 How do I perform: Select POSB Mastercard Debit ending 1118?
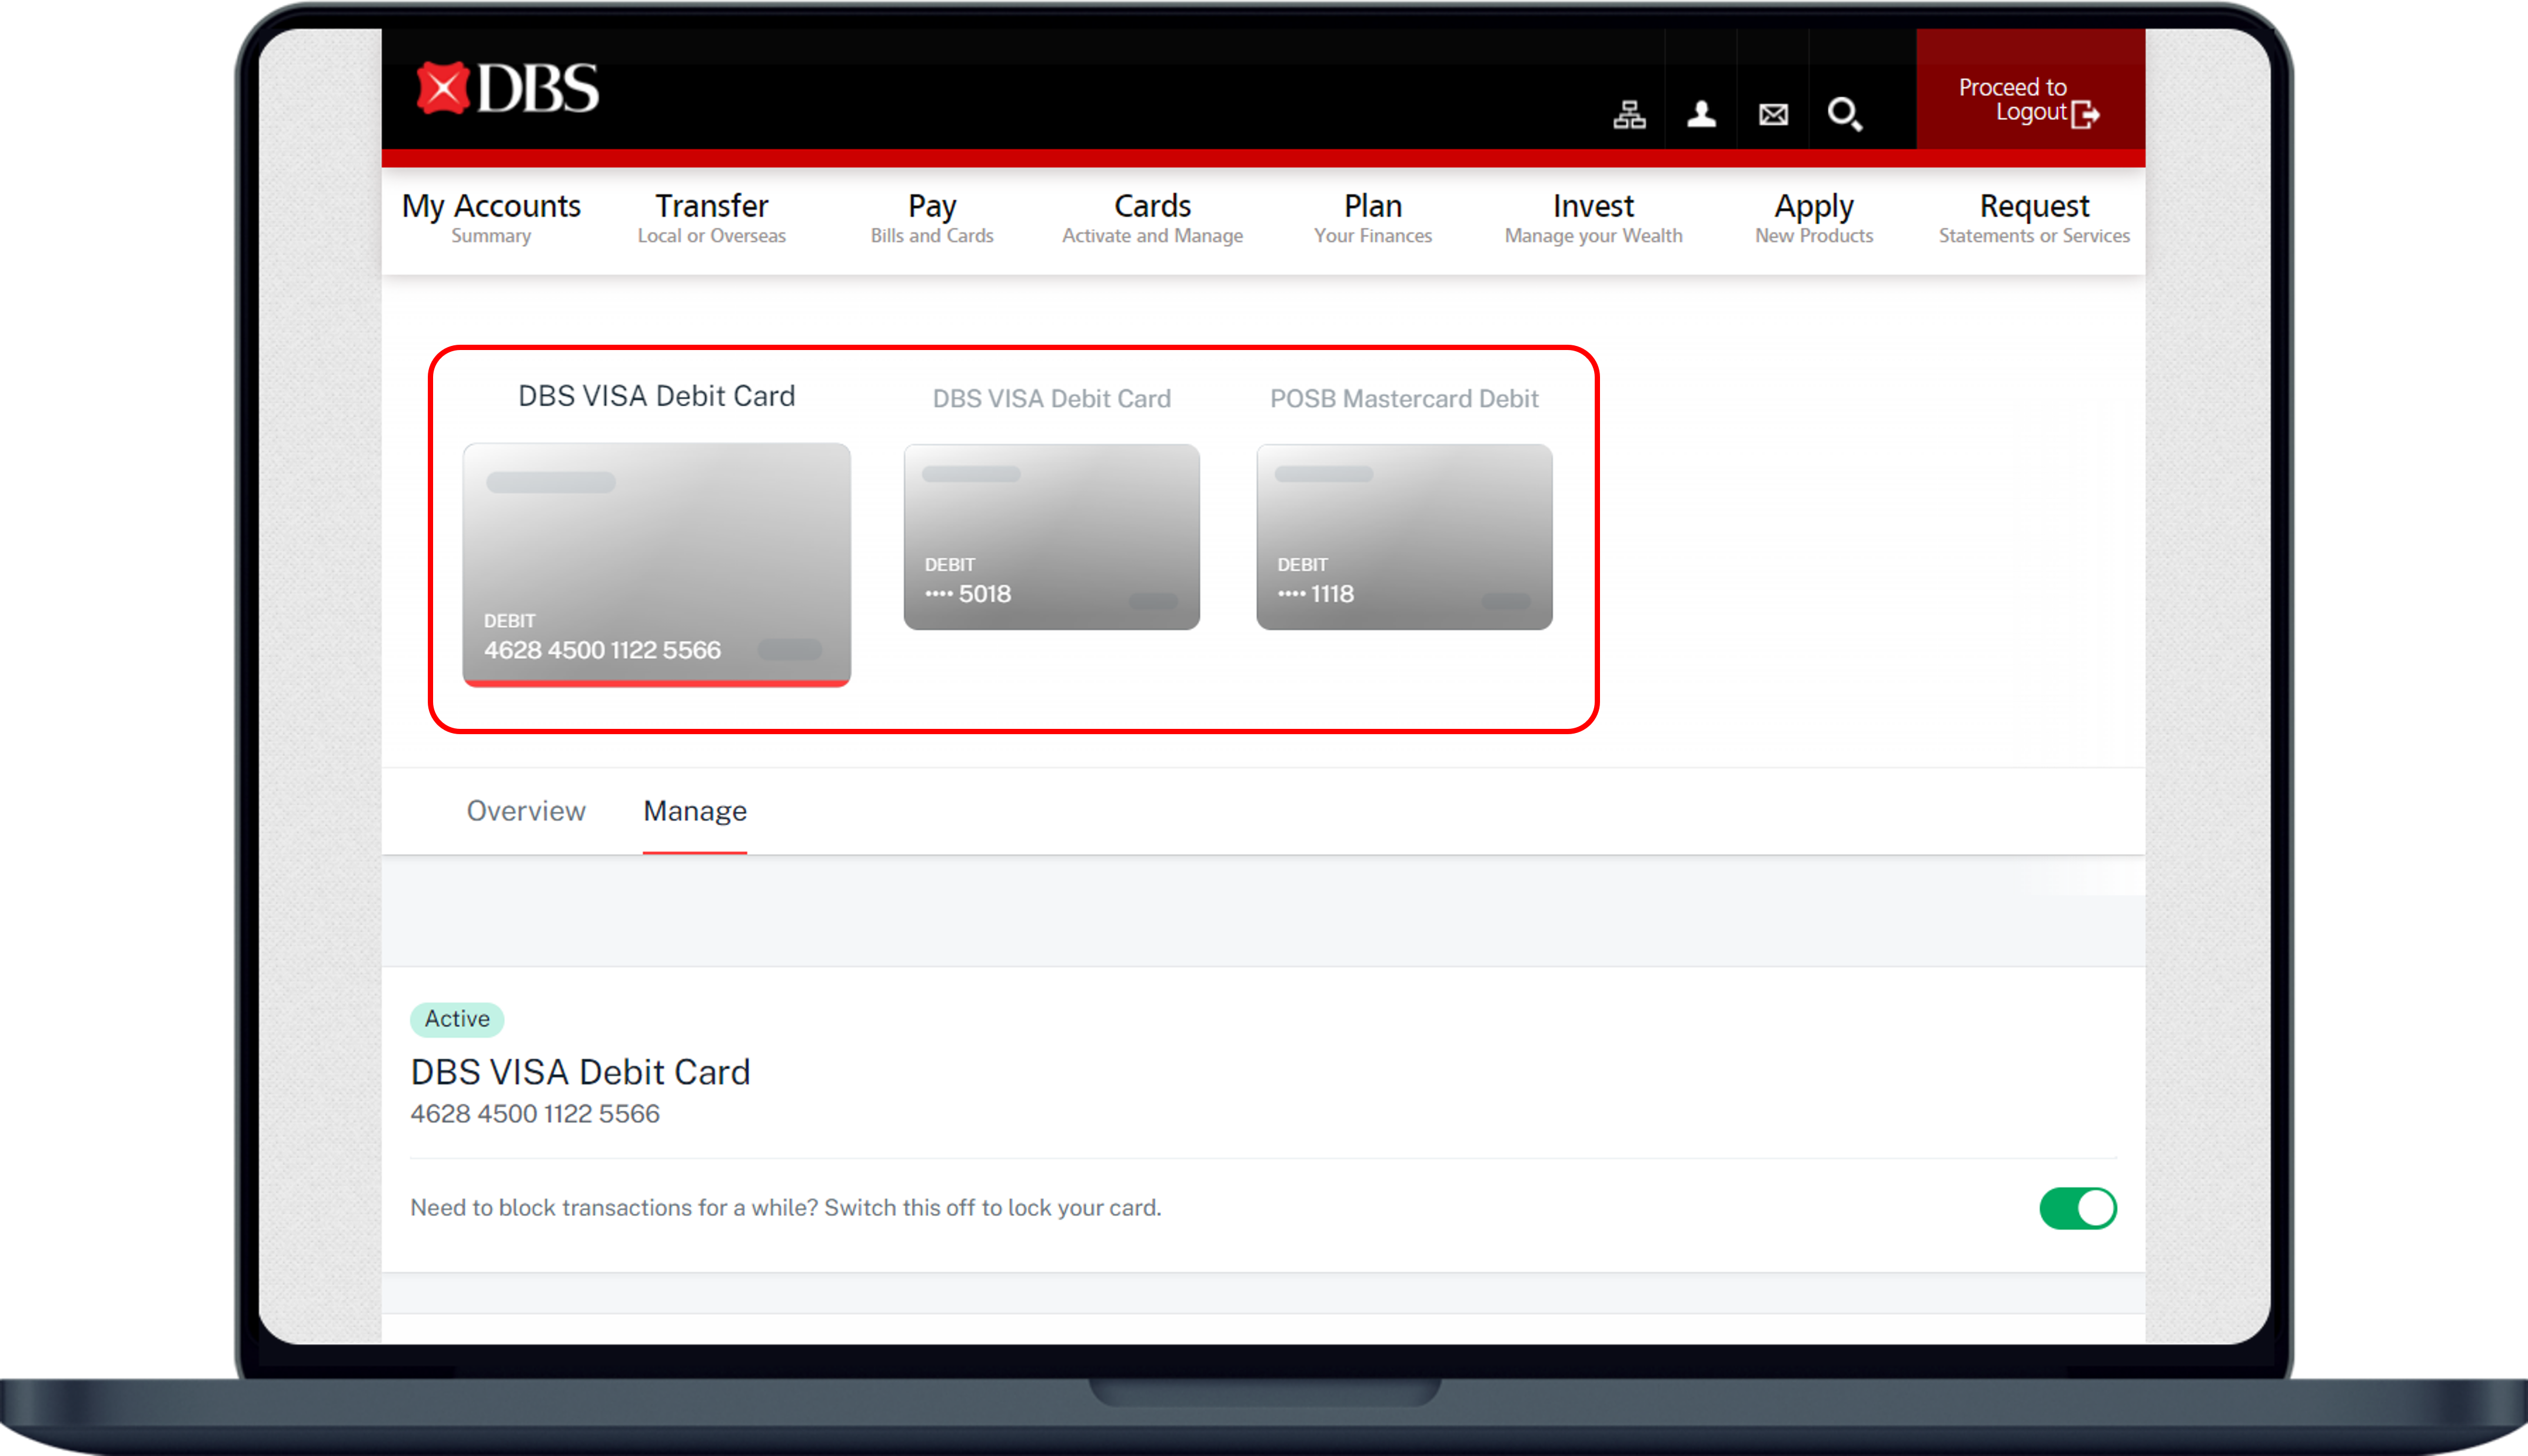1404,537
